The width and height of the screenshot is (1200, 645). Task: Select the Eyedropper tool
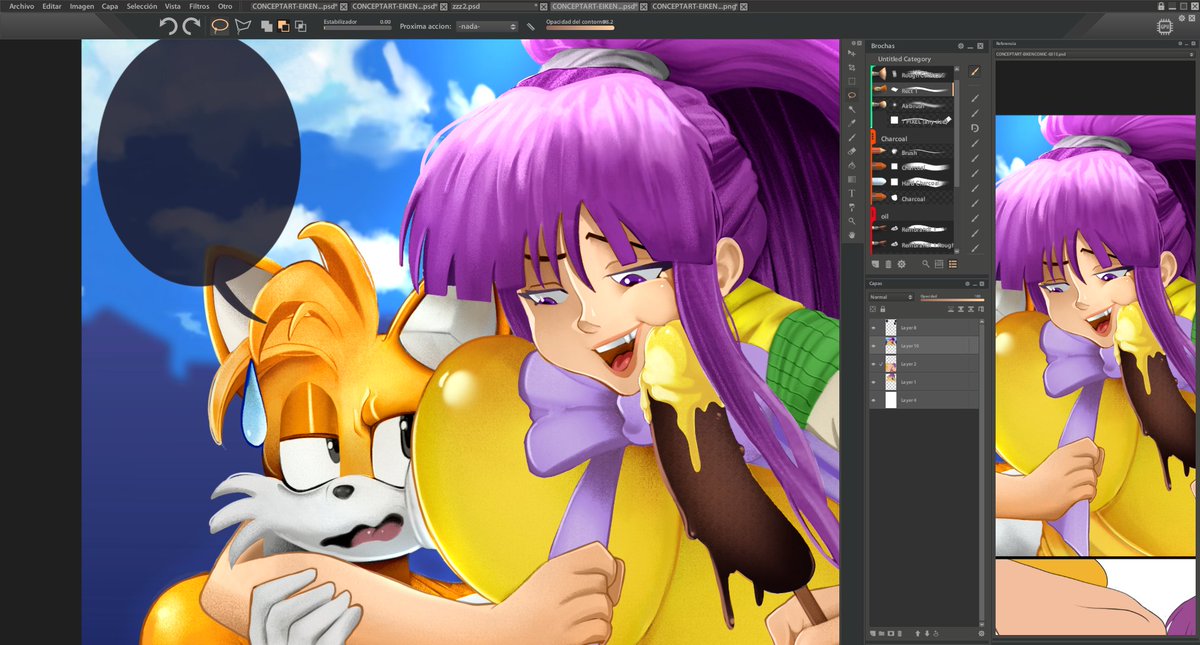tap(852, 123)
